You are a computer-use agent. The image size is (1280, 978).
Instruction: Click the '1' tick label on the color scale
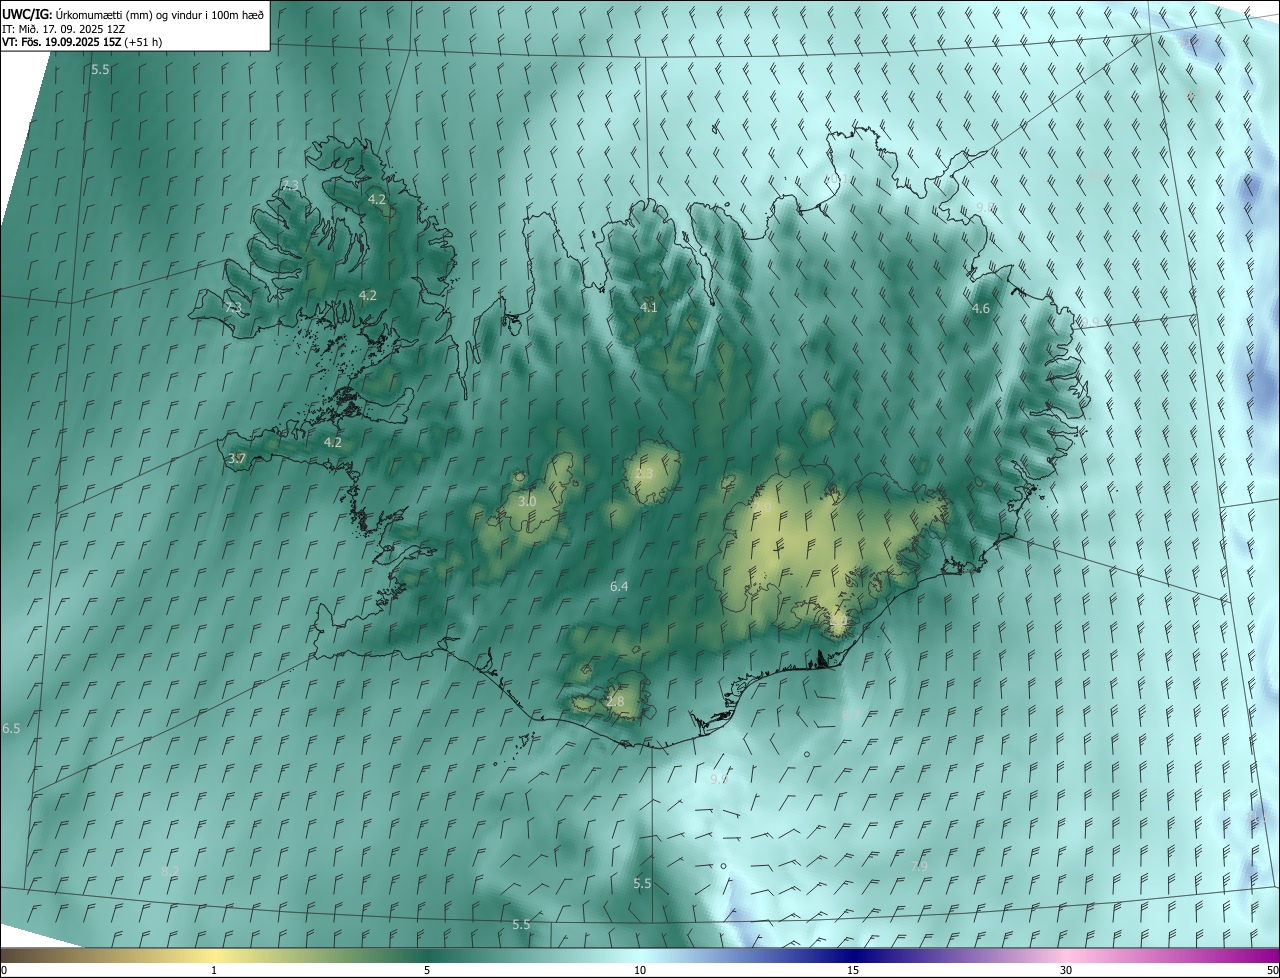pyautogui.click(x=214, y=971)
